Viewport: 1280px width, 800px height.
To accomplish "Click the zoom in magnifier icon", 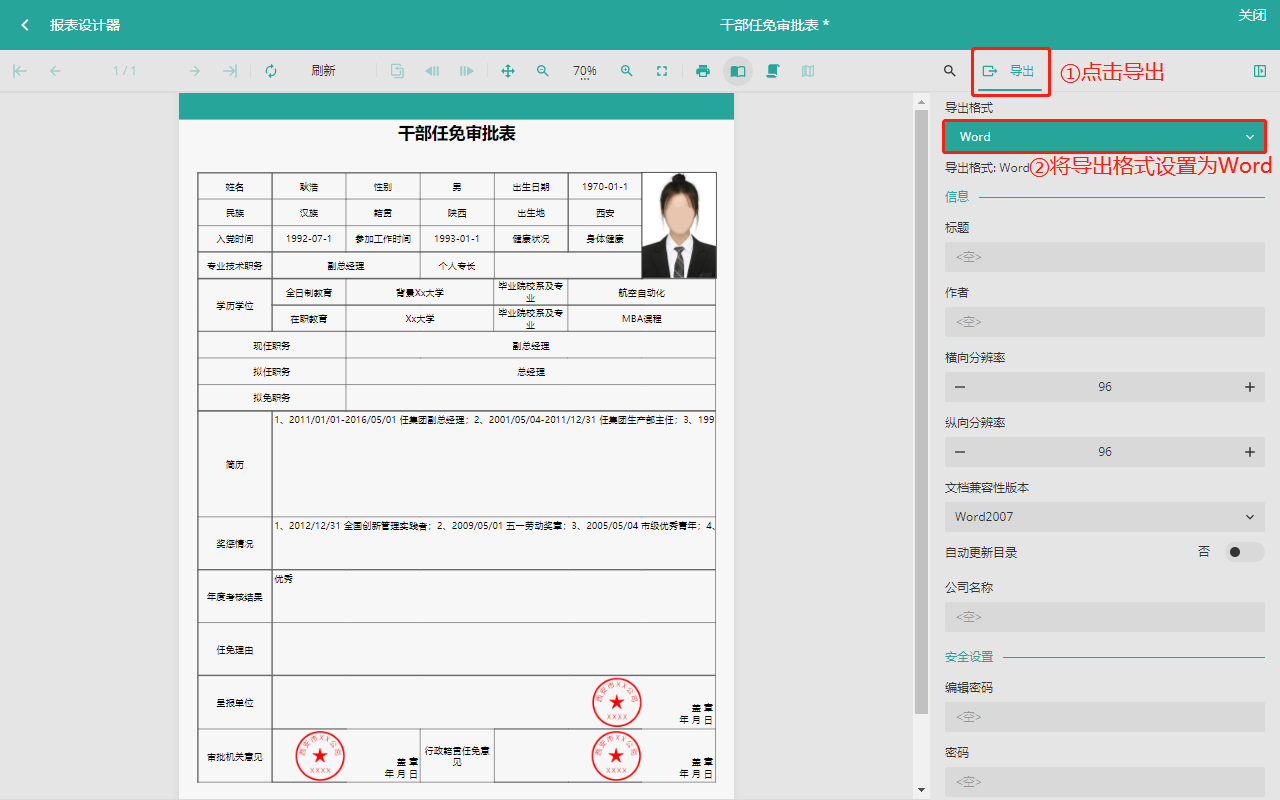I will (x=627, y=71).
